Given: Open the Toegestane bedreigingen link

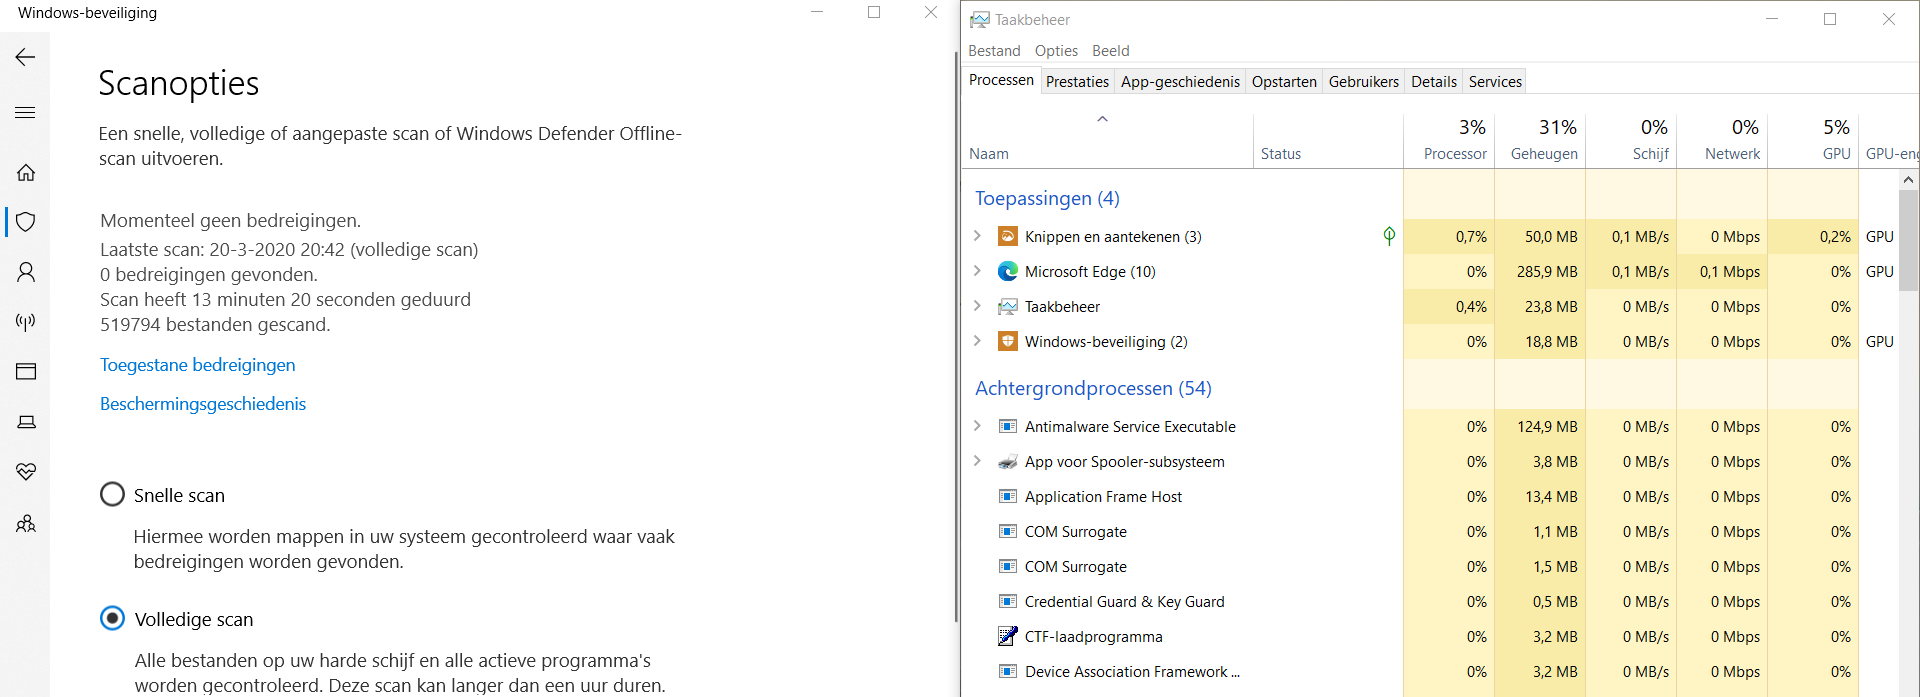Looking at the screenshot, I should click(197, 365).
